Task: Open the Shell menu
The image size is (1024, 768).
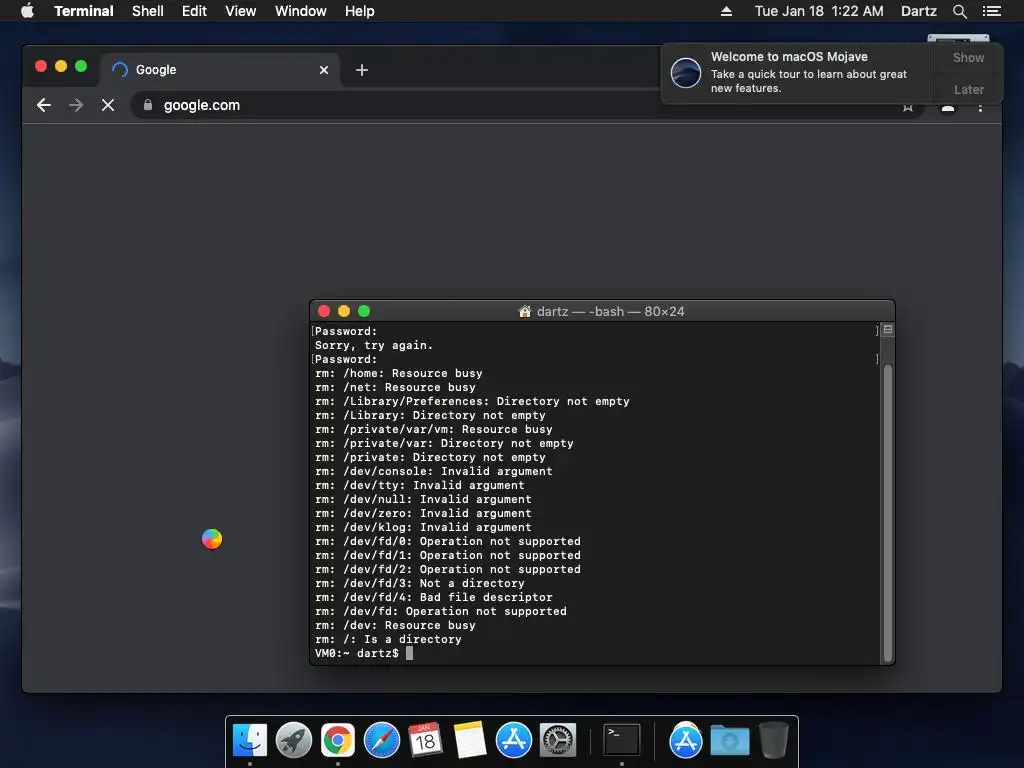Action: coord(148,11)
